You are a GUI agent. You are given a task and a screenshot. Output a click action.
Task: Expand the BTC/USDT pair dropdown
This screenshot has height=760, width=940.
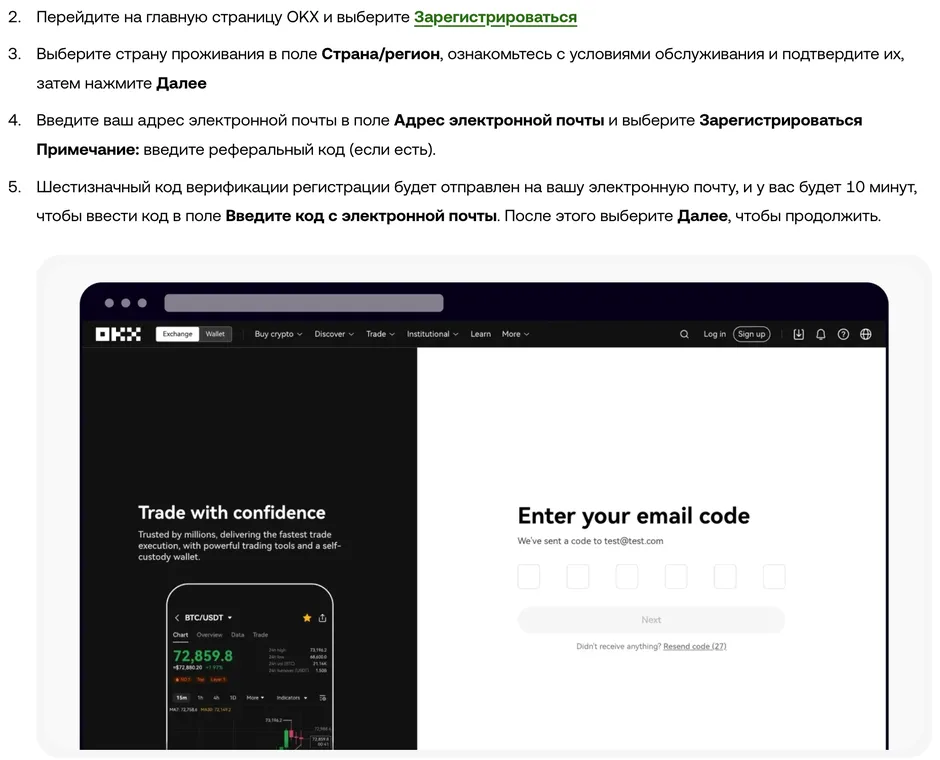[x=209, y=617]
